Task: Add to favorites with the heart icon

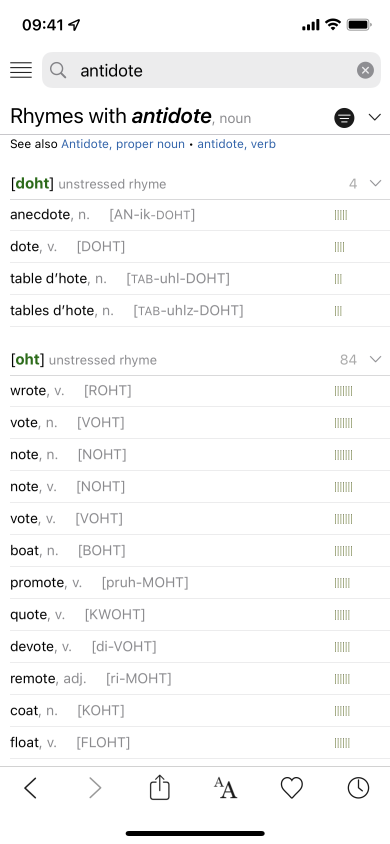Action: click(x=292, y=789)
